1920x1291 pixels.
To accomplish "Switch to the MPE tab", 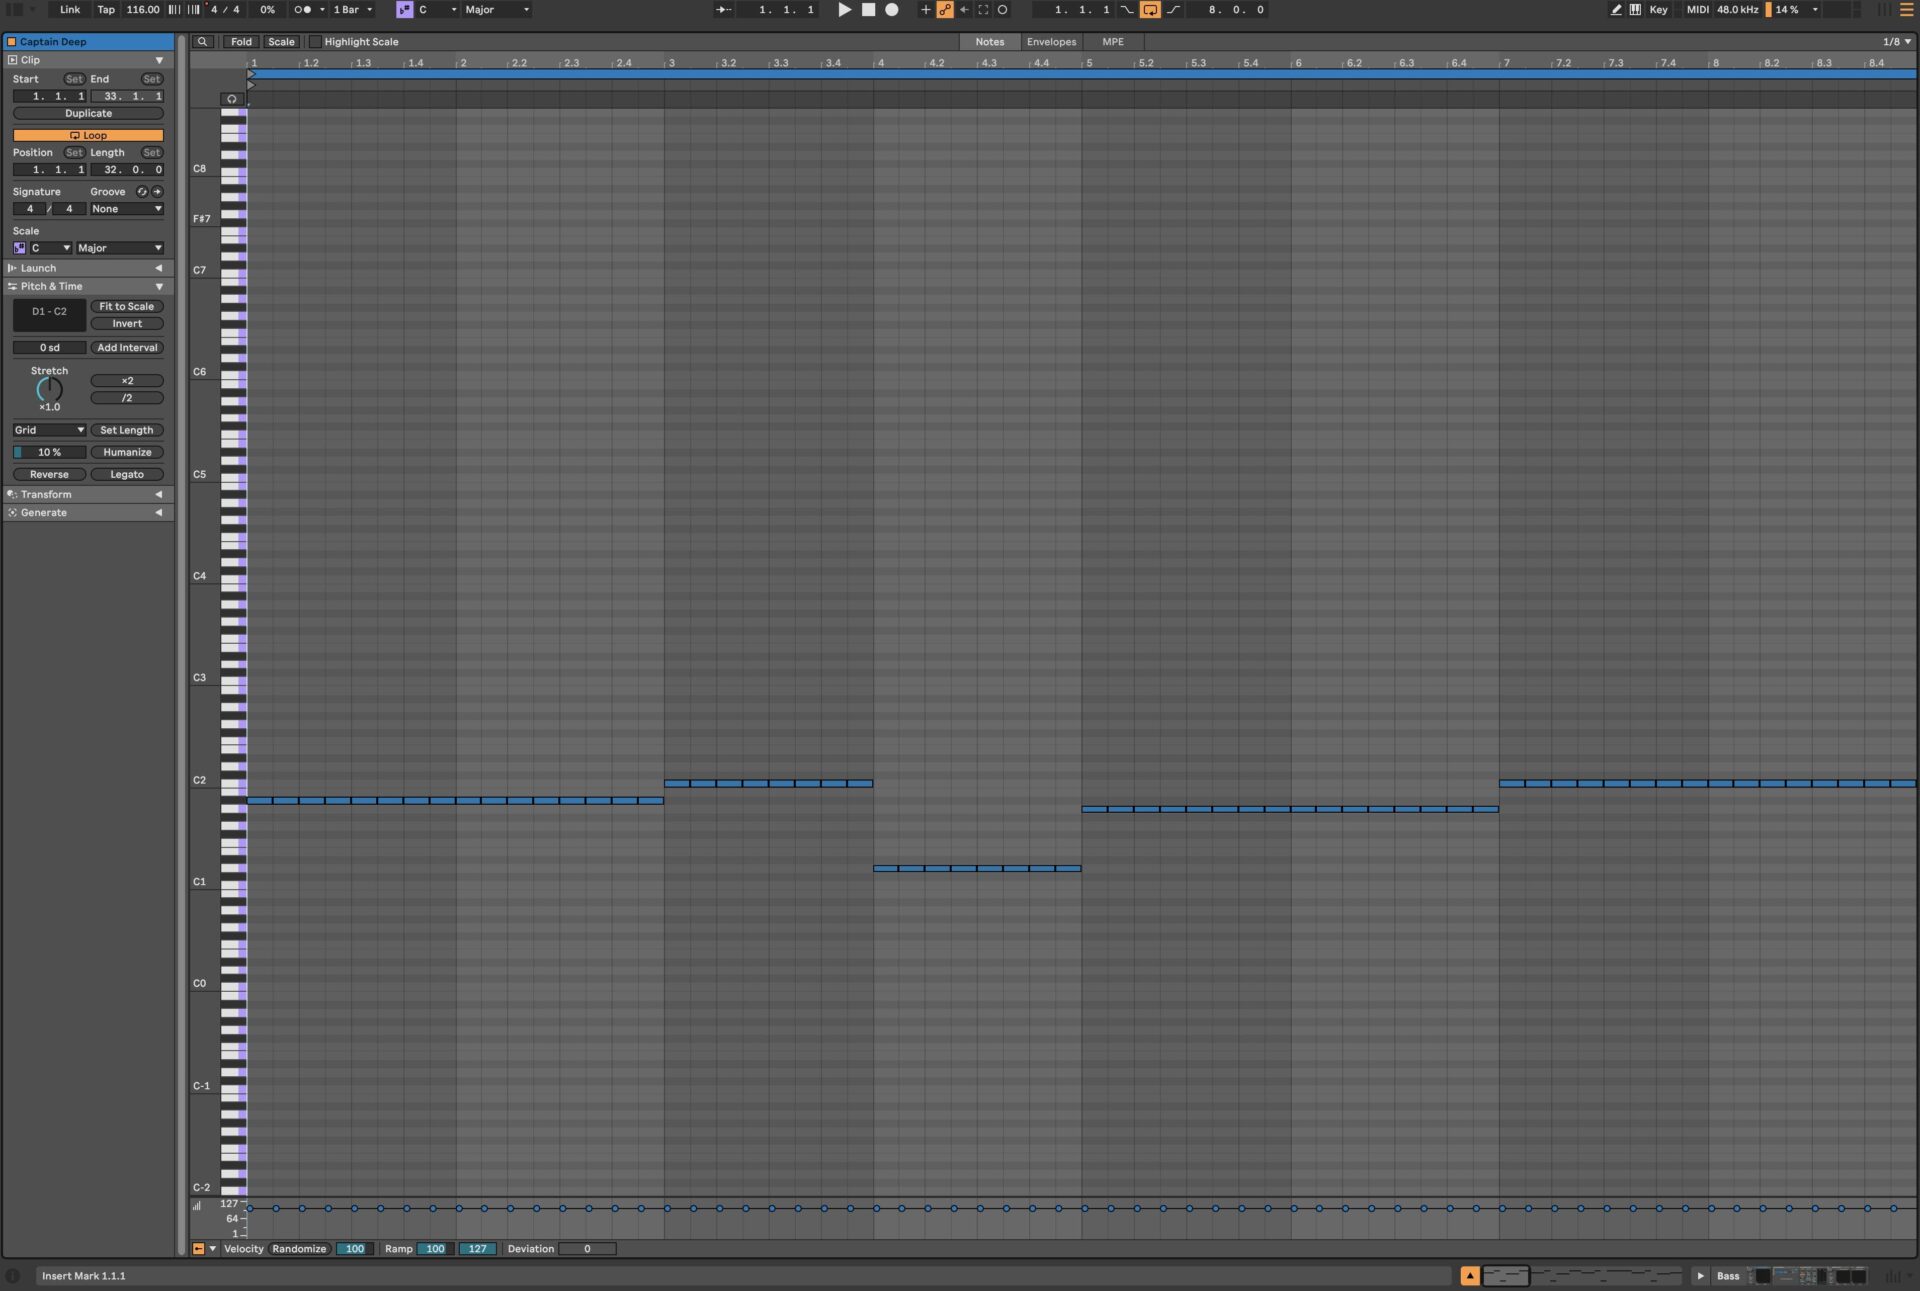I will click(1112, 42).
